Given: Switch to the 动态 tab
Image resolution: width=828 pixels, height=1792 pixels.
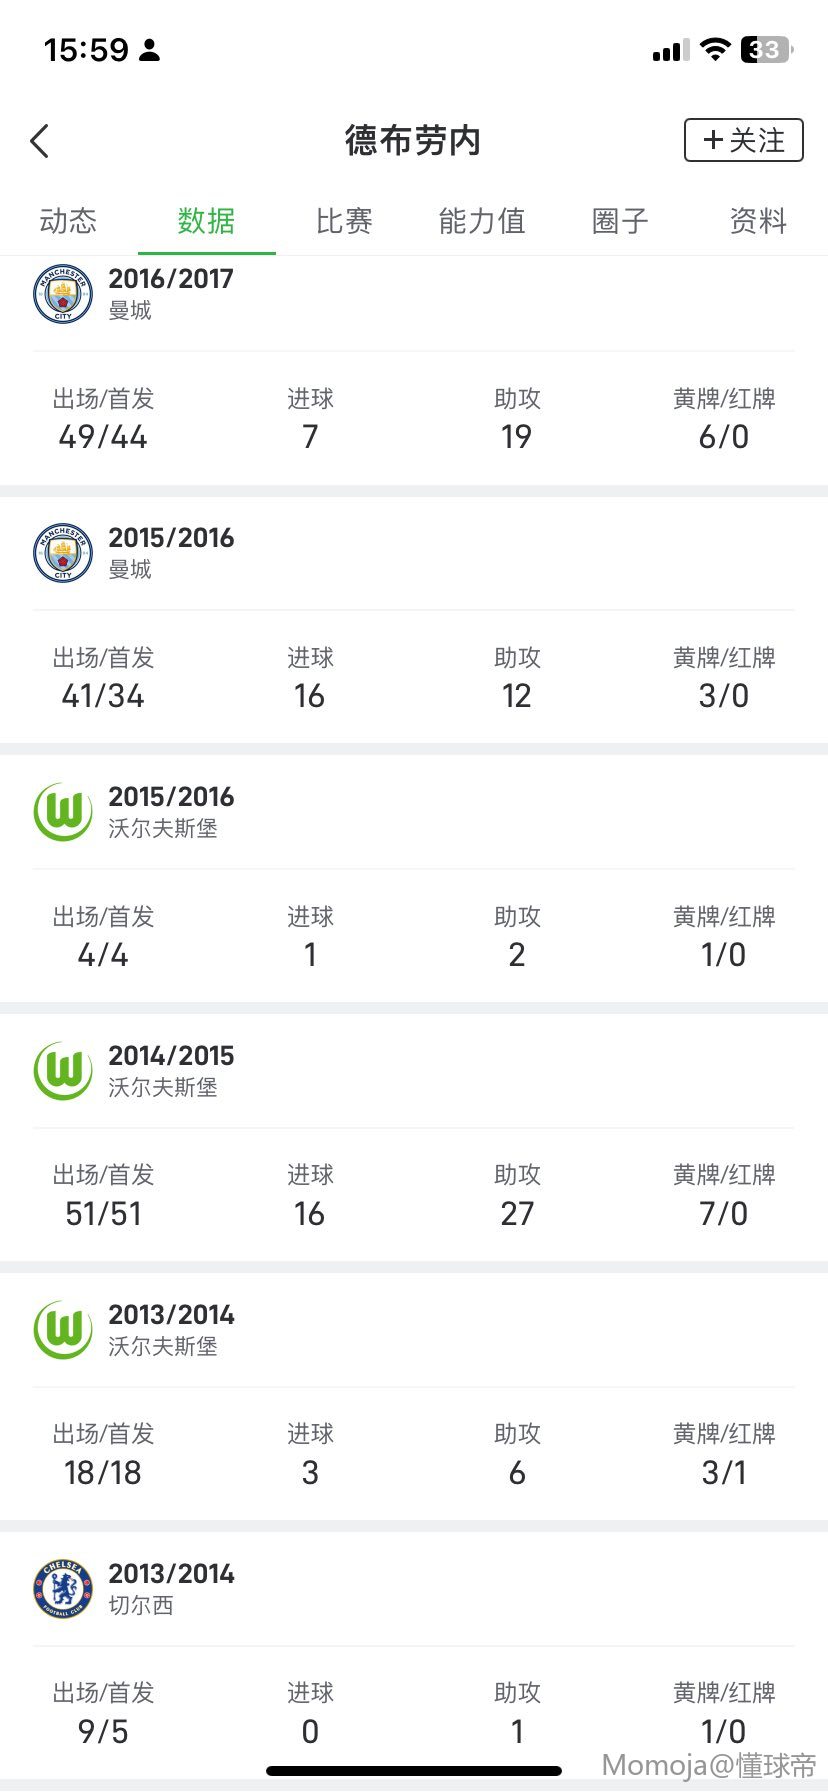Looking at the screenshot, I should click(68, 221).
